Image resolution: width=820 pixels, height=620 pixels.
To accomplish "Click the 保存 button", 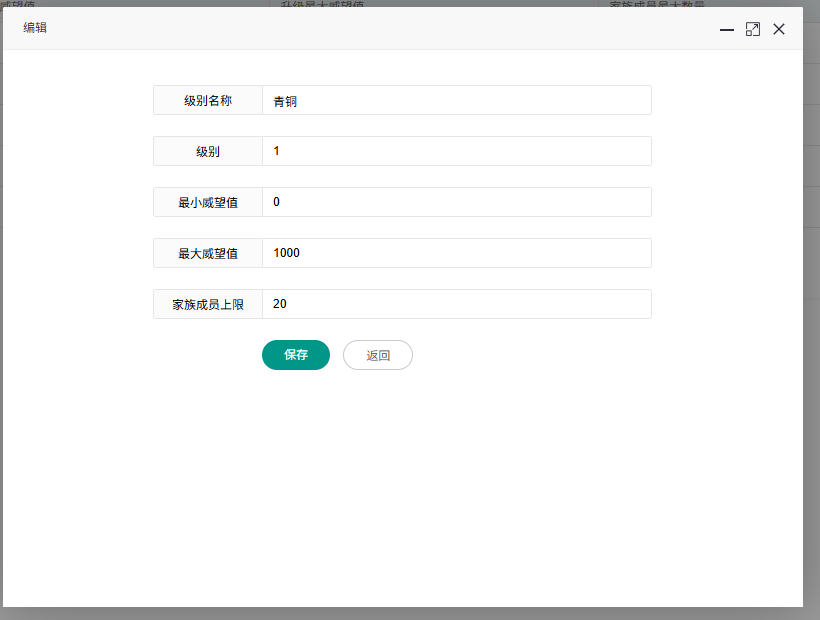I will pos(296,355).
